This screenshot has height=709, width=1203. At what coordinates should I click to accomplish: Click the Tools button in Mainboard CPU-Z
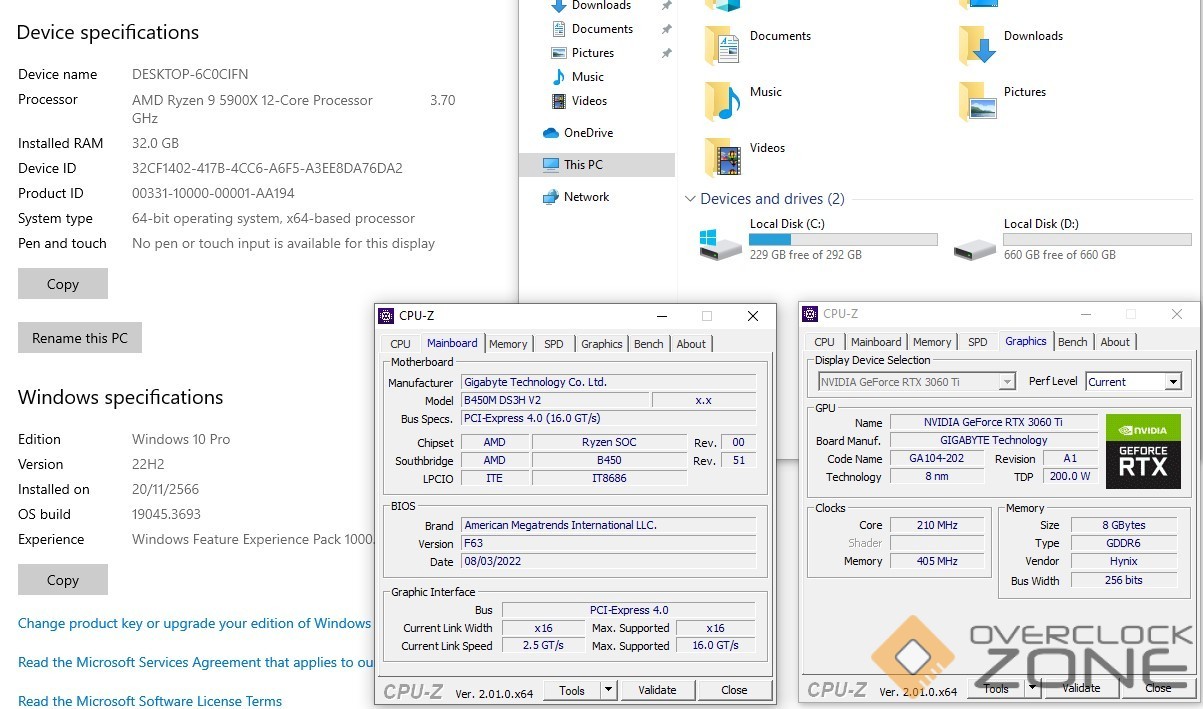tap(572, 690)
